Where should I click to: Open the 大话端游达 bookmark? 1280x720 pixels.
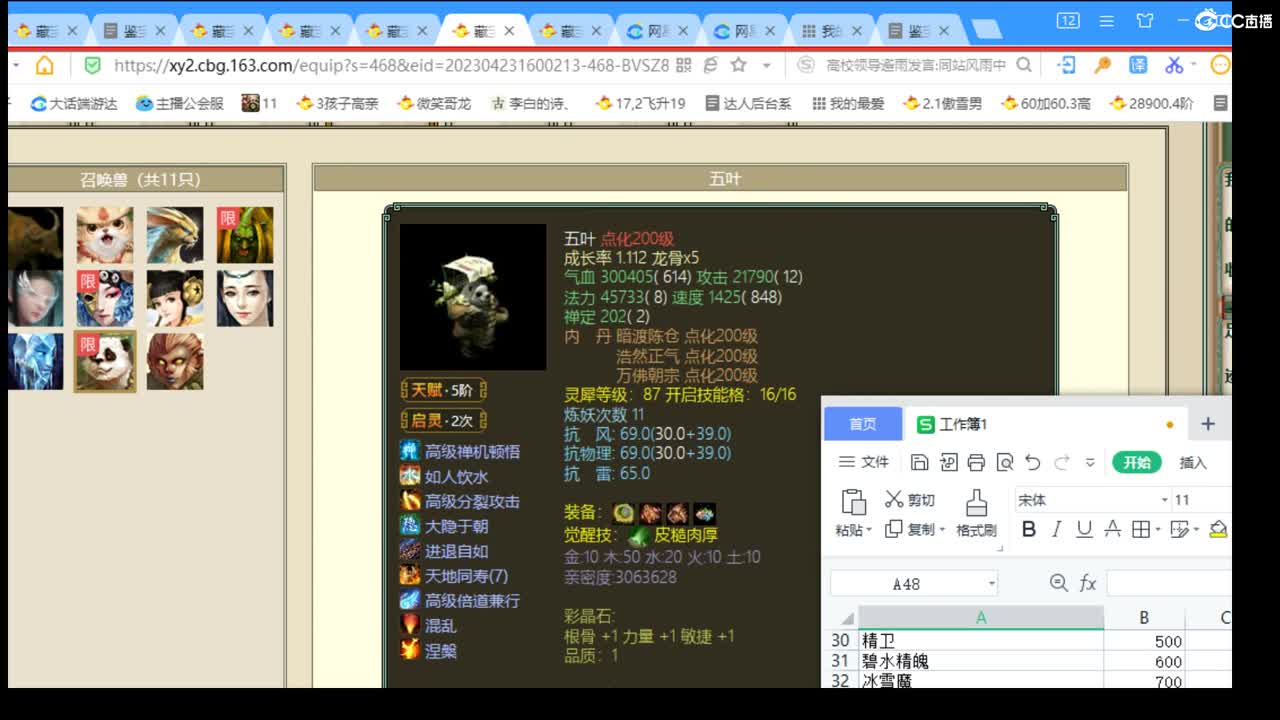coord(74,103)
